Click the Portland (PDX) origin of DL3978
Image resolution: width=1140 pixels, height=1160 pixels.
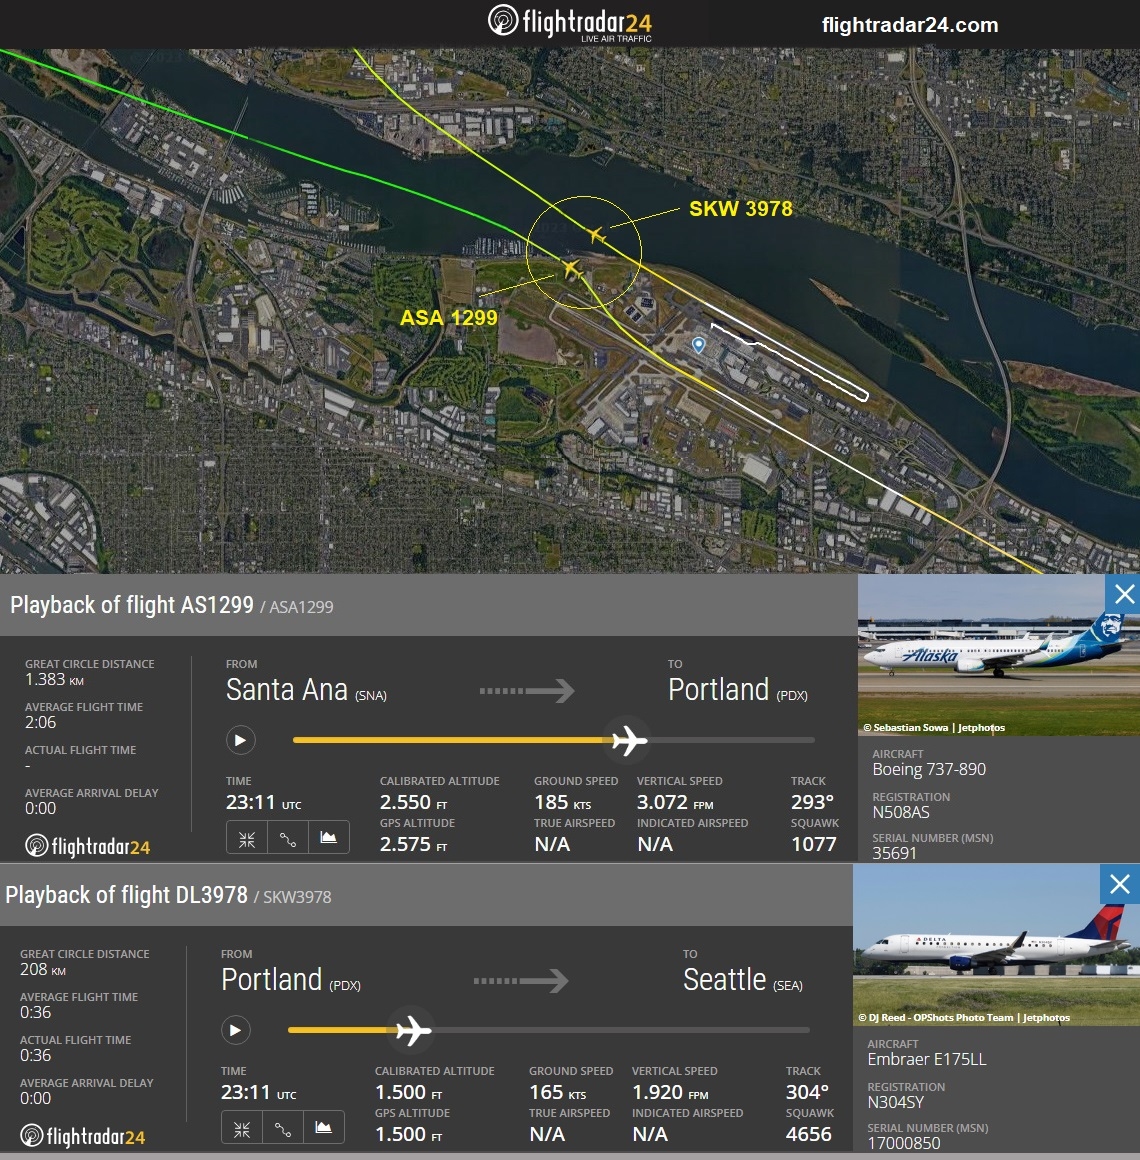(x=291, y=979)
